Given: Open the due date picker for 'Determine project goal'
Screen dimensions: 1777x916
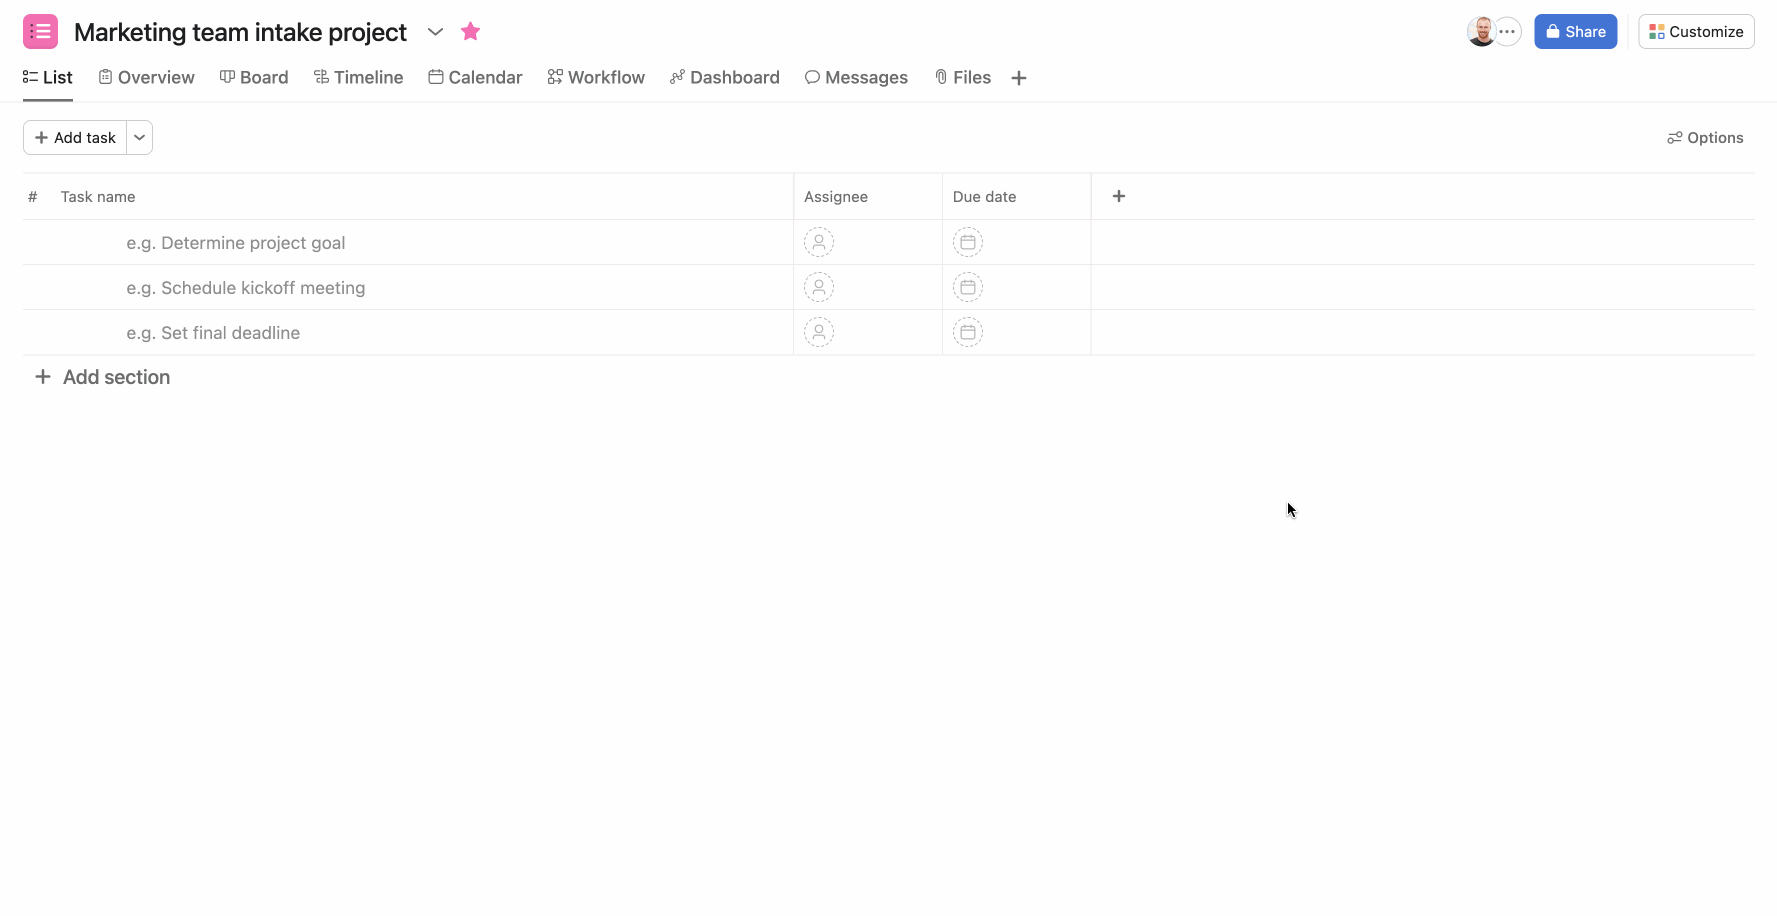Looking at the screenshot, I should point(967,242).
